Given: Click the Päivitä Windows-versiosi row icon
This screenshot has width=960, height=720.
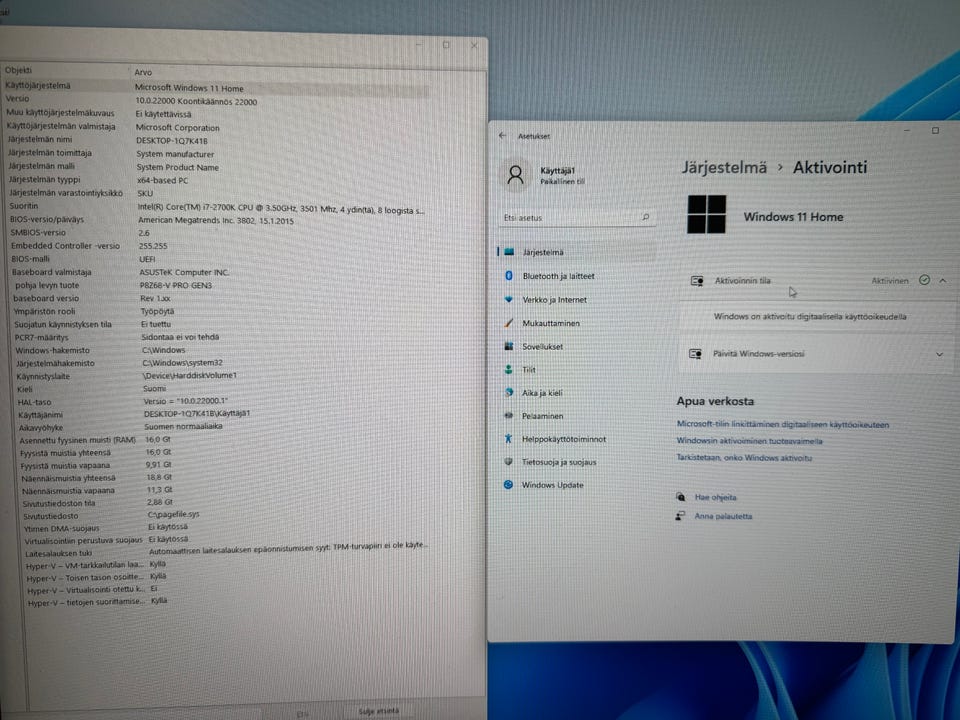Looking at the screenshot, I should pos(695,353).
